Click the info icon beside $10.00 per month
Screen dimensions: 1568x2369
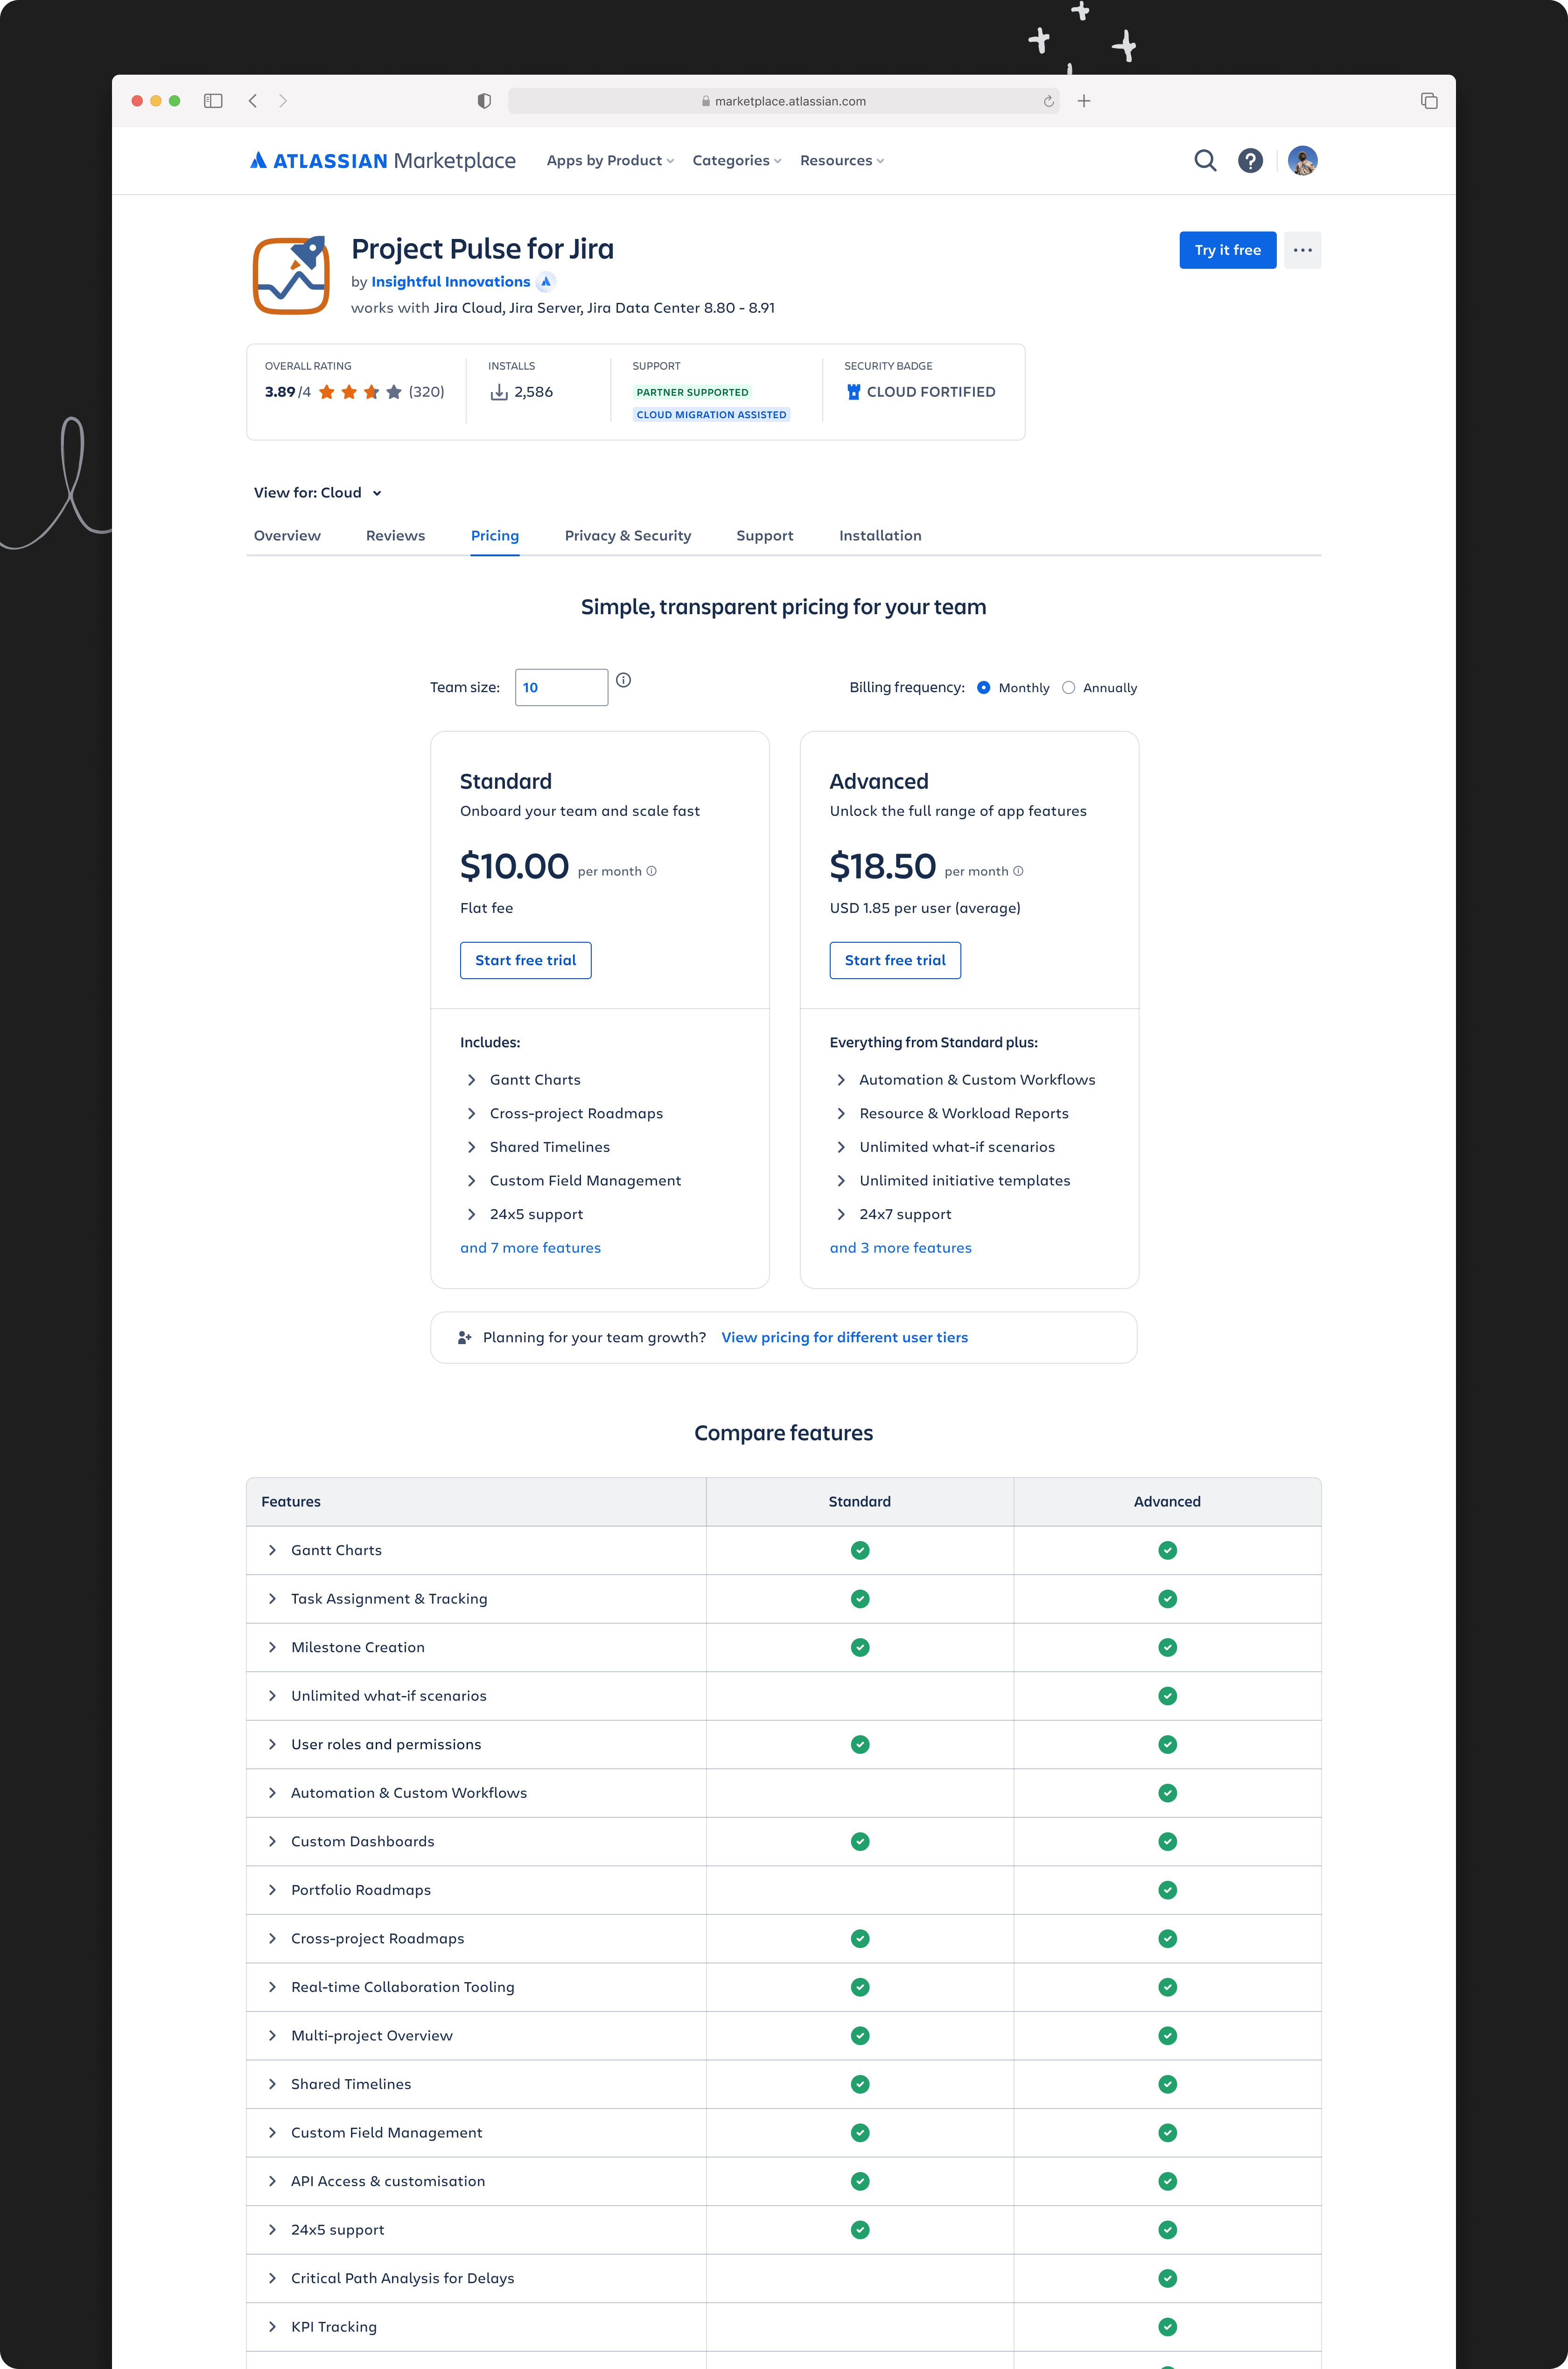click(x=652, y=871)
